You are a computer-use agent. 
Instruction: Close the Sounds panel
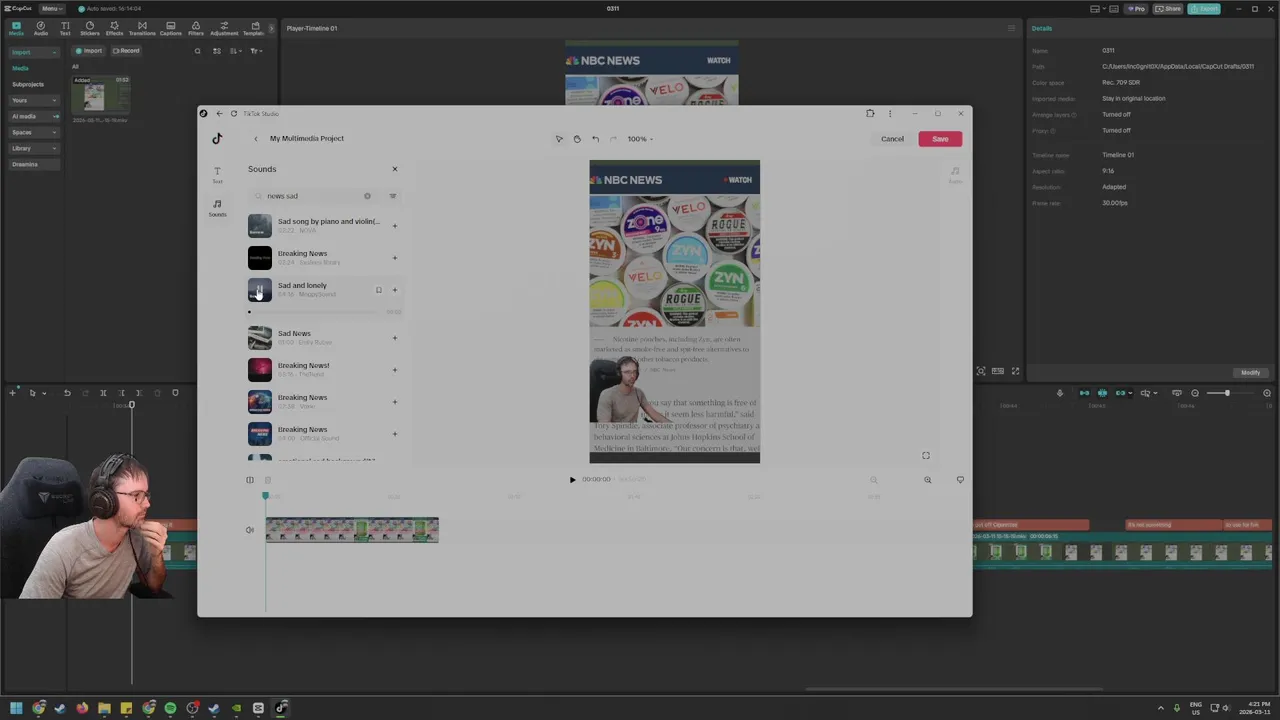click(x=394, y=169)
